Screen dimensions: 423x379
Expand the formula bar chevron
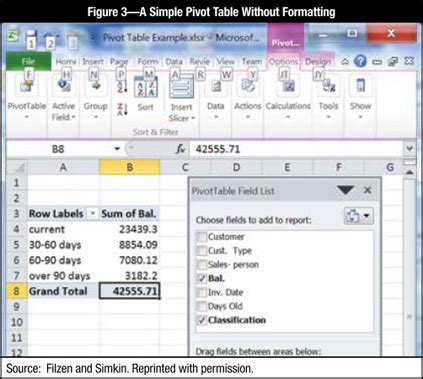410,148
